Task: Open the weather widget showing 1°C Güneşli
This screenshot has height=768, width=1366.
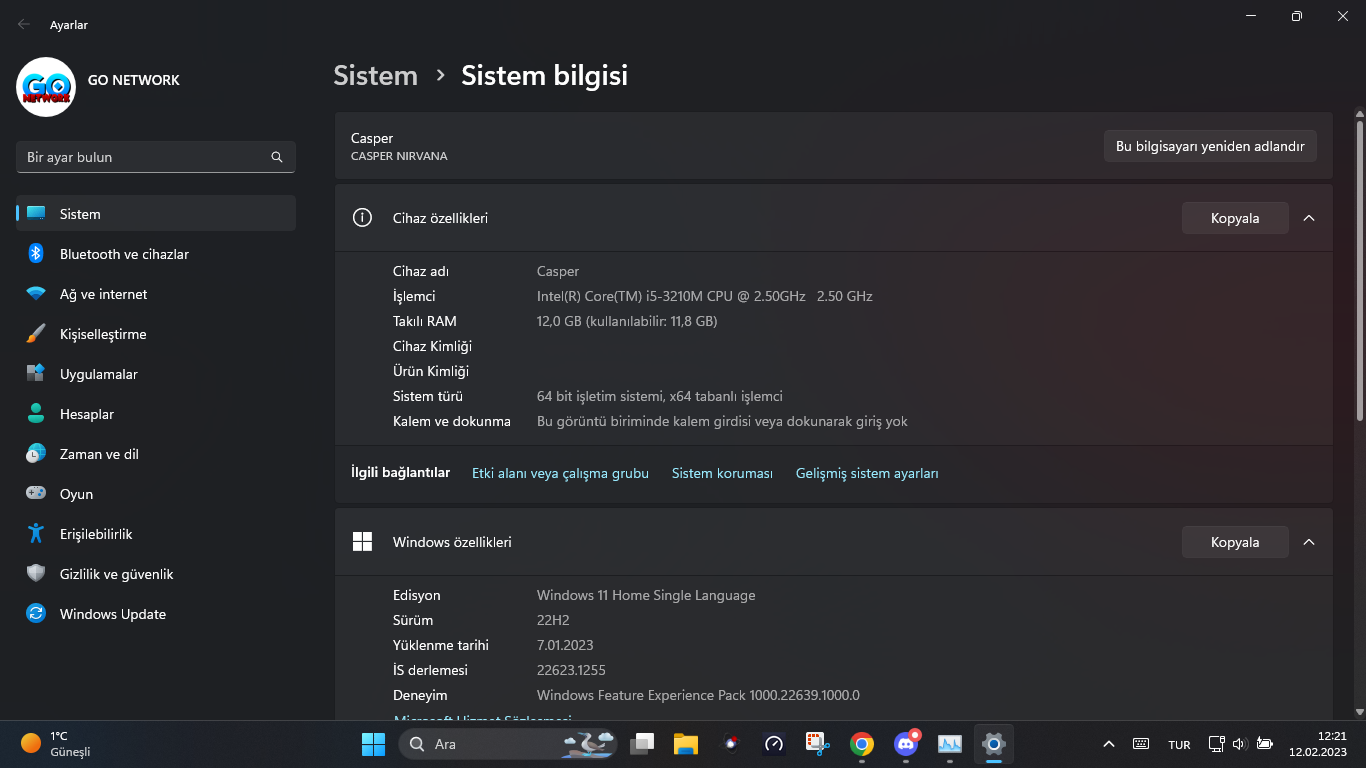Action: pyautogui.click(x=58, y=744)
